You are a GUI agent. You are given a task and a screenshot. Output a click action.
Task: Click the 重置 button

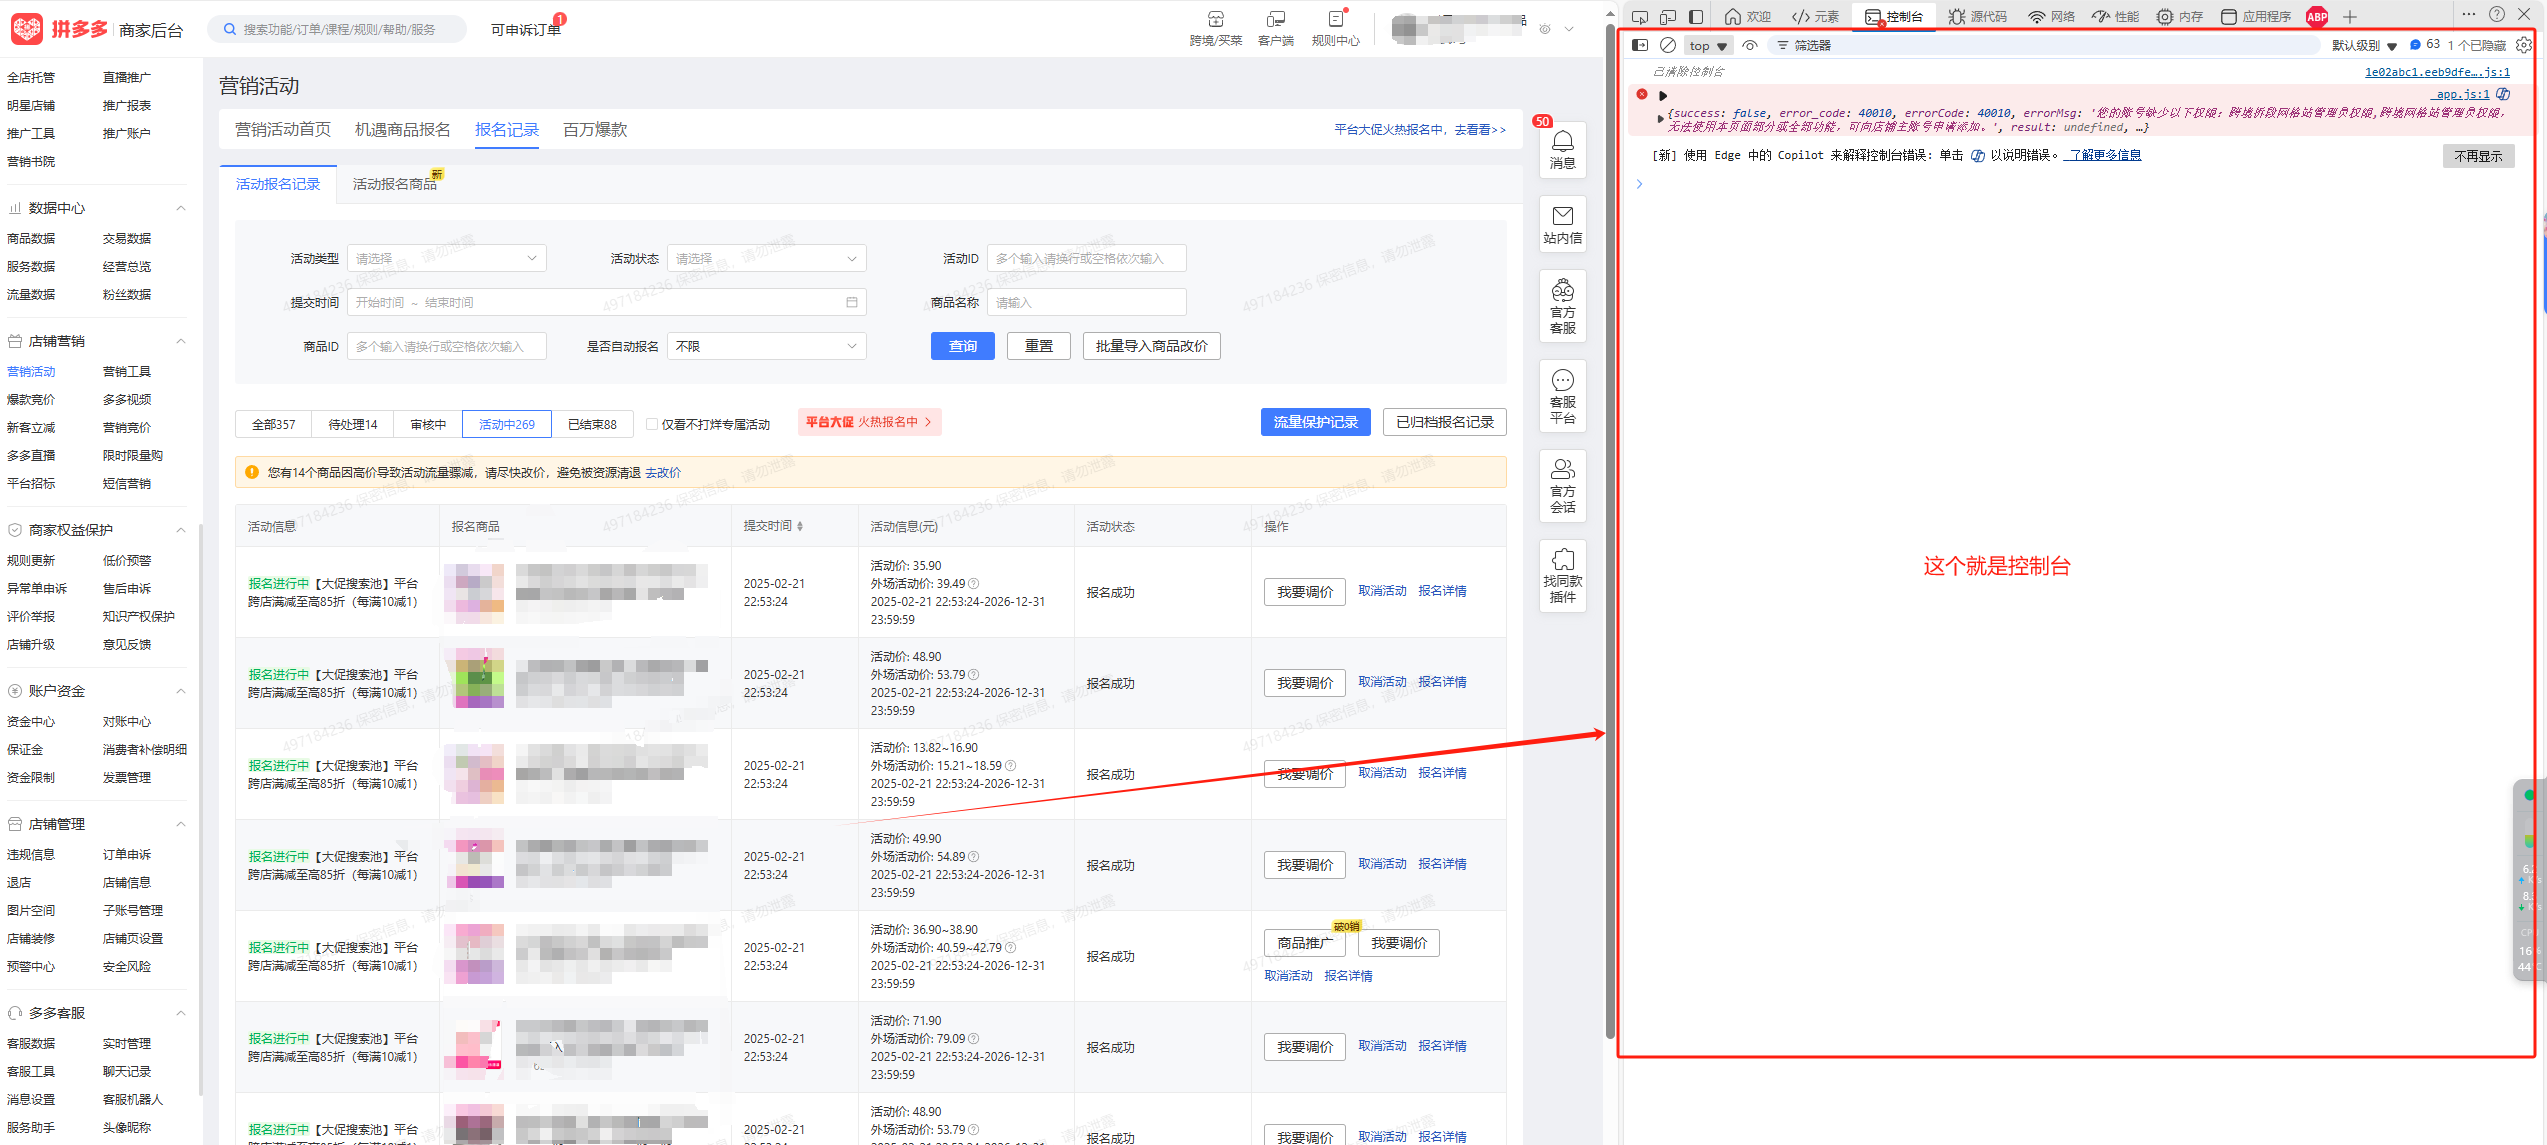click(1038, 346)
